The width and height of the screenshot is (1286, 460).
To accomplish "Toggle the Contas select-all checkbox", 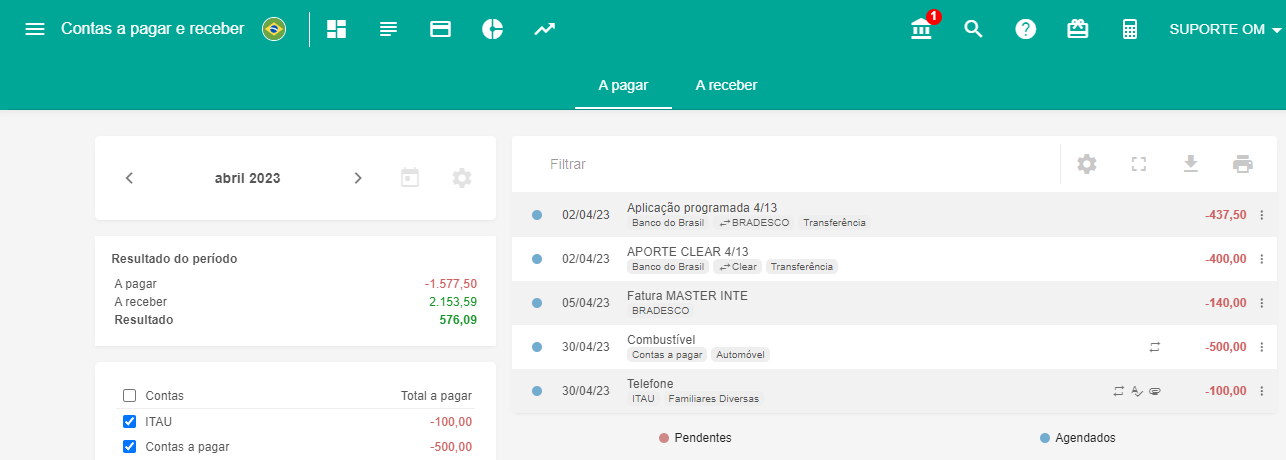I will 129,395.
